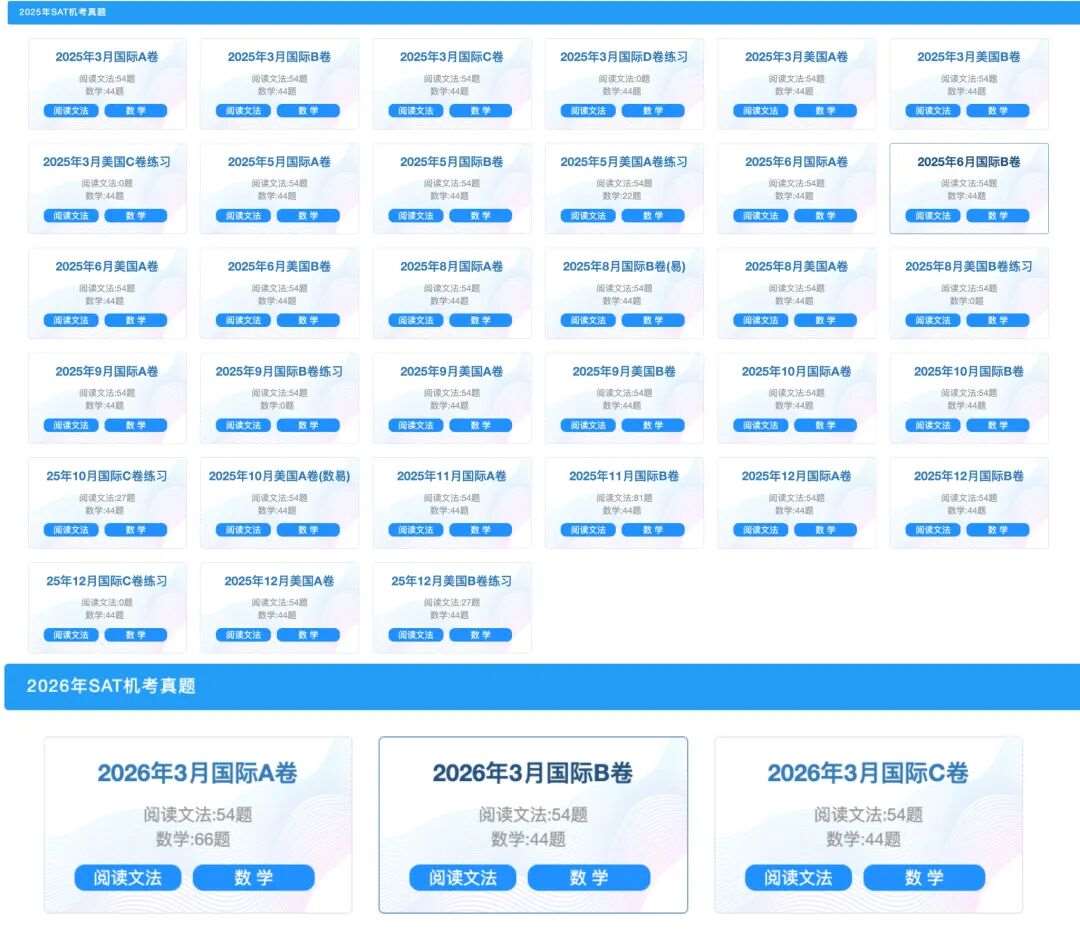1080x945 pixels.
Task: Open 数学 for 2025年9月美国A卷
Action: click(x=480, y=426)
